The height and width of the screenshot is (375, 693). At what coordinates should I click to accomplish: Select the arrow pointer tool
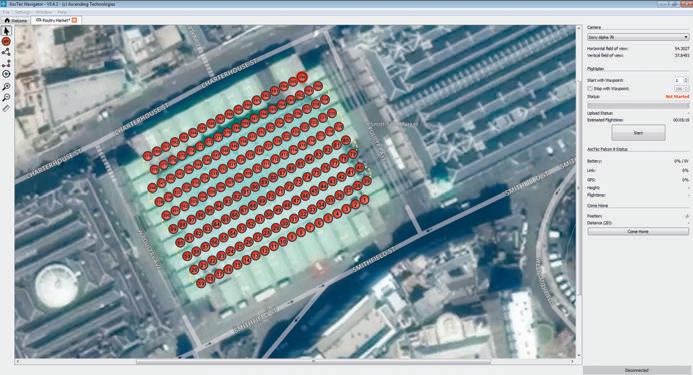pyautogui.click(x=6, y=31)
